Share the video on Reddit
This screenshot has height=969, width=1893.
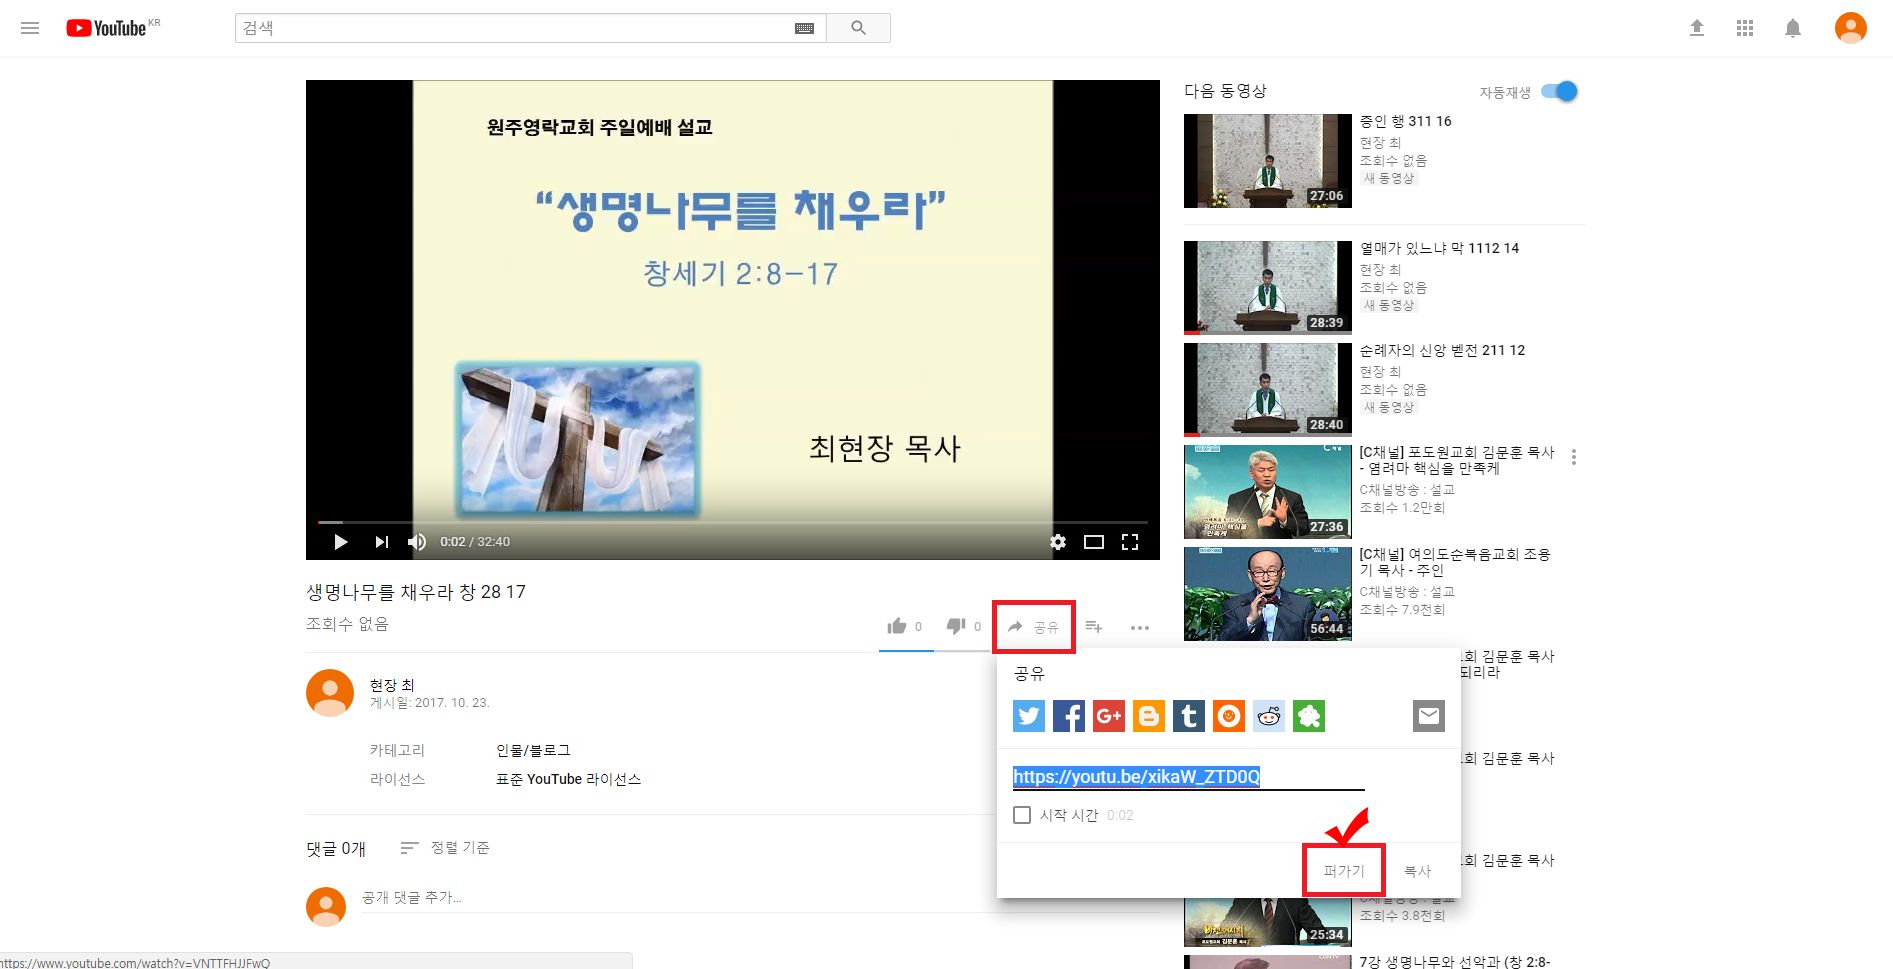[x=1268, y=716]
